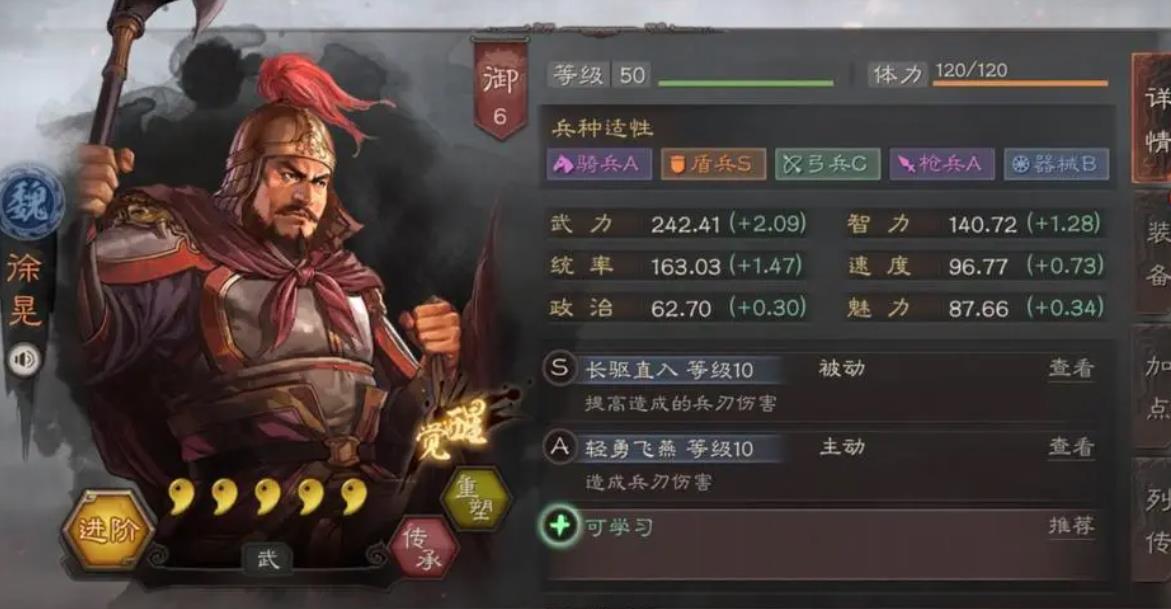Screen dimensions: 1171x609
Task: Select the 器械B troop type badge
Action: 1056,164
